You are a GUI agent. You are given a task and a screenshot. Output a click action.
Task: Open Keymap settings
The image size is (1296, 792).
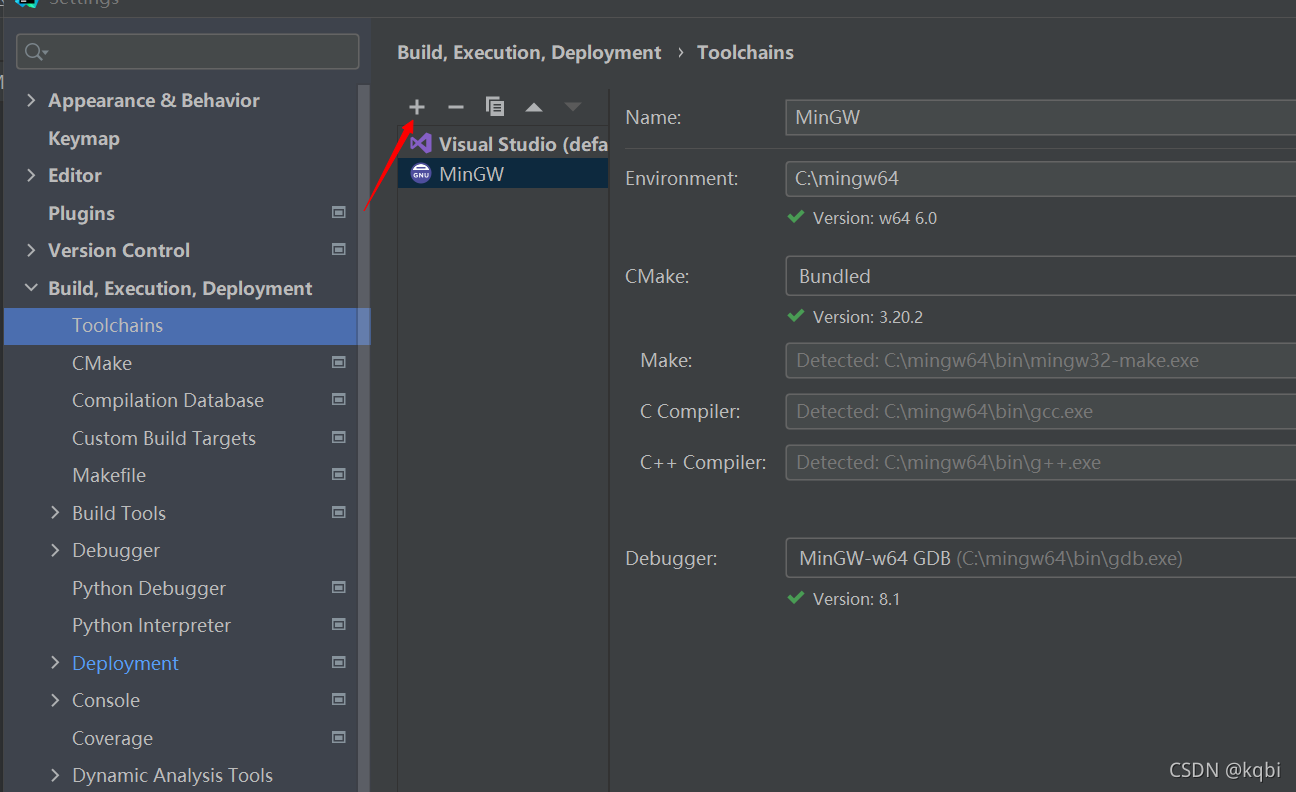(x=84, y=138)
